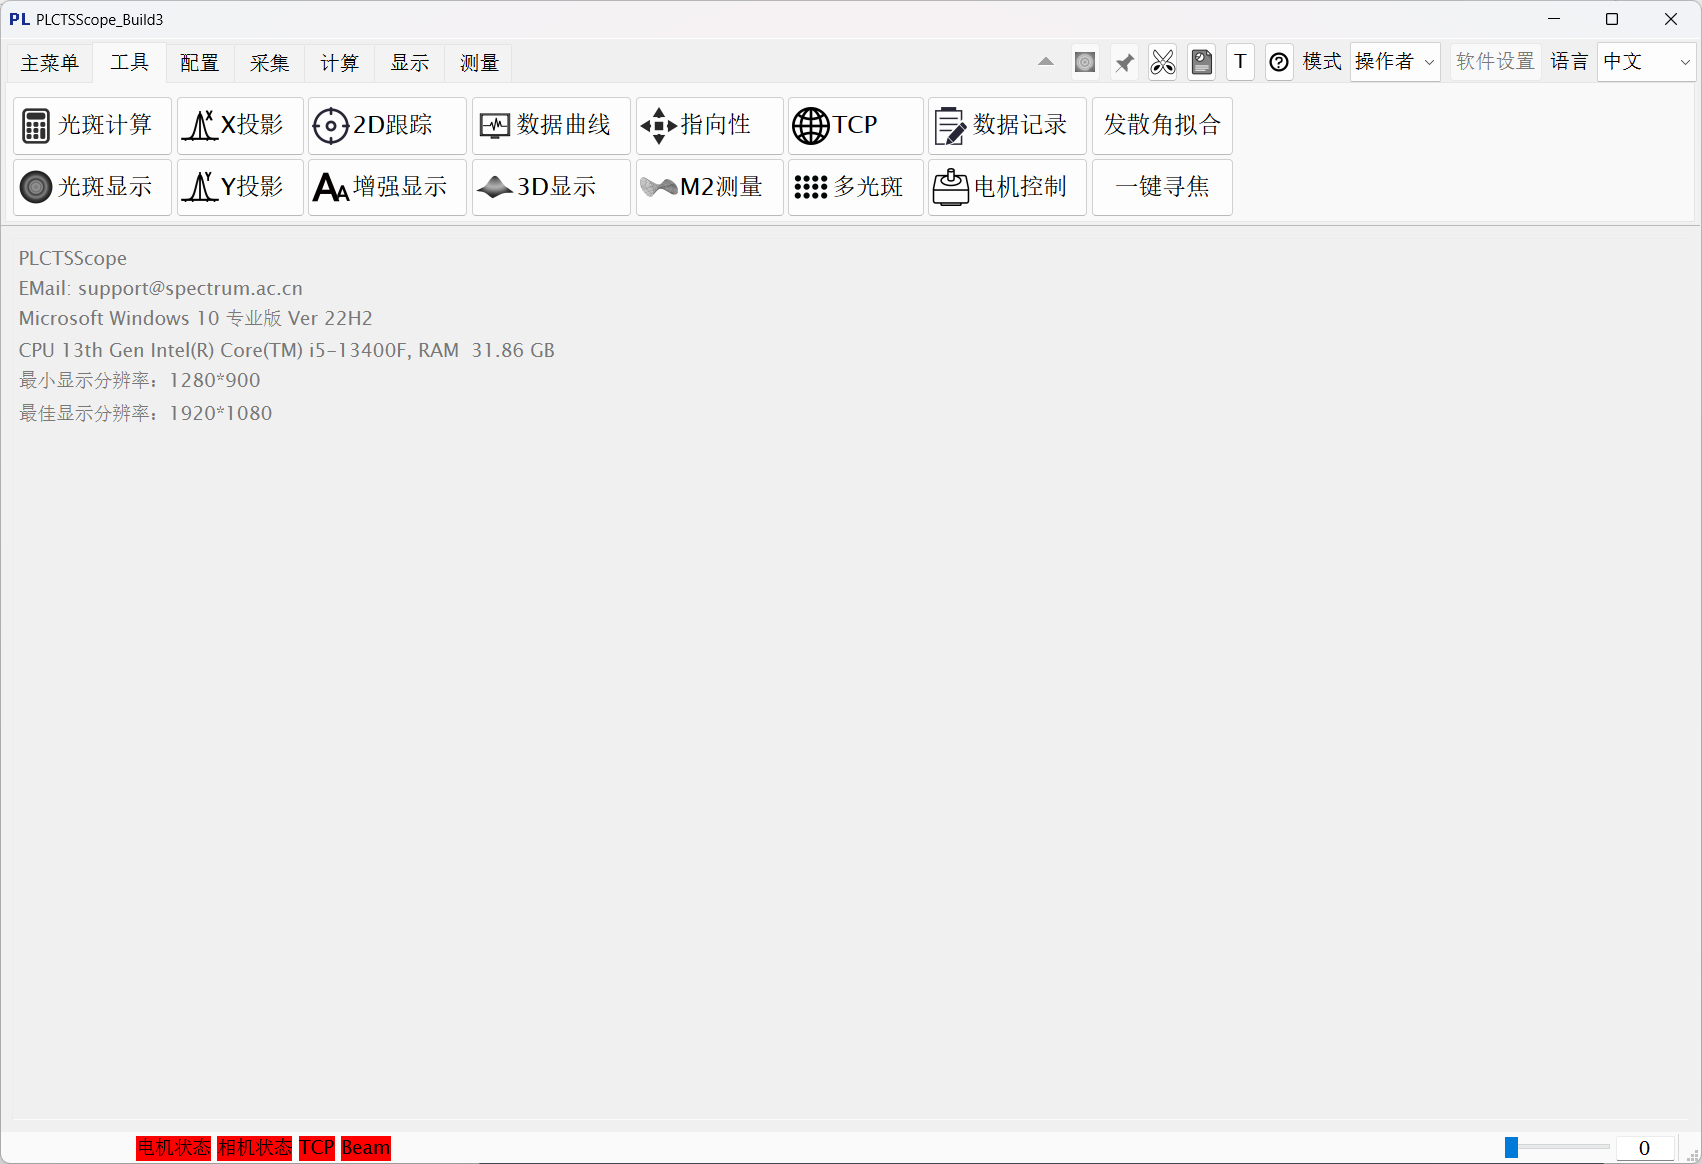Image resolution: width=1702 pixels, height=1164 pixels.
Task: Collapse the toolbar with the arrow
Action: coord(1045,62)
